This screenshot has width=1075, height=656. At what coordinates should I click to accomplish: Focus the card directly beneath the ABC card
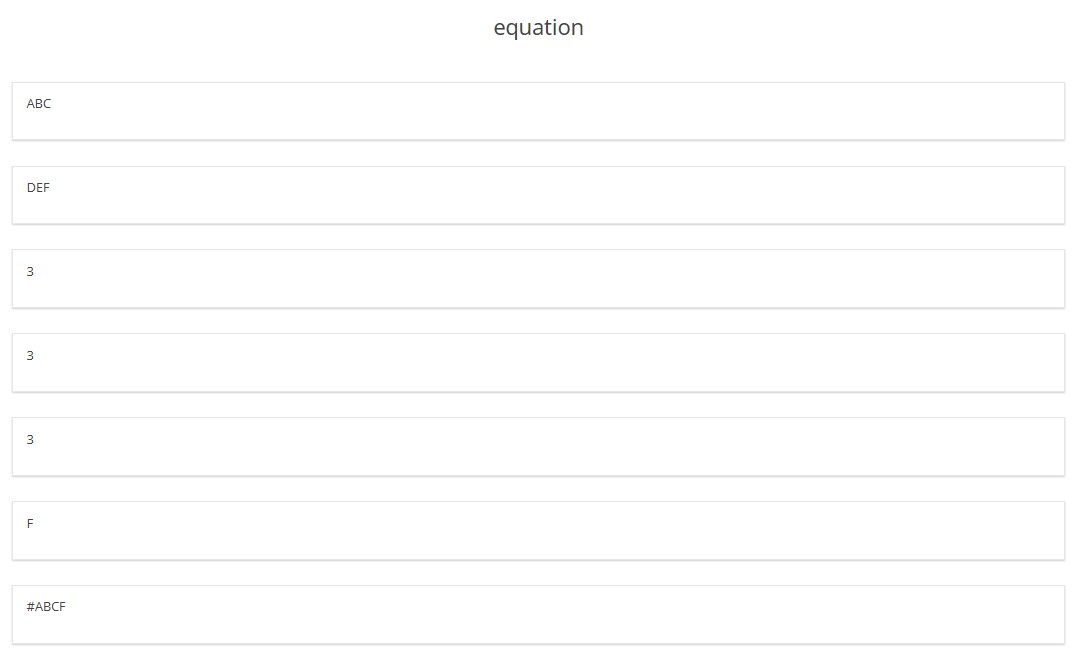tap(538, 195)
